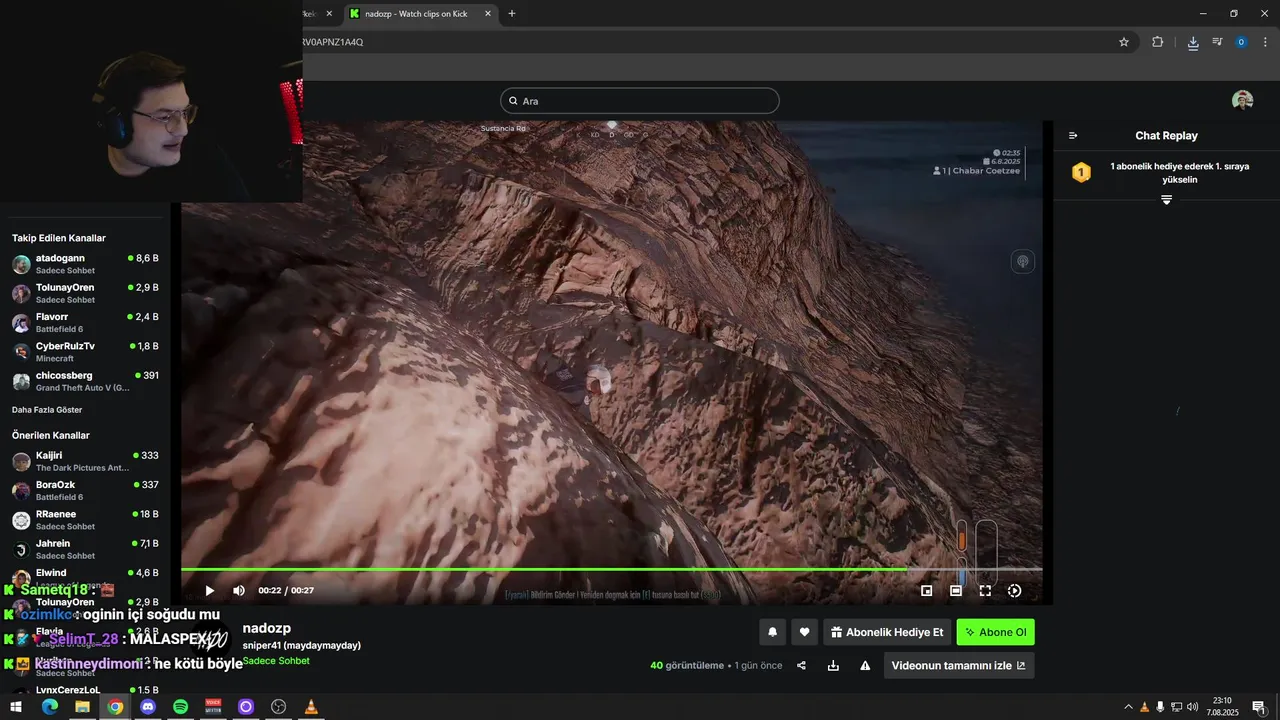
Task: Open OBS Studio from the taskbar
Action: [x=279, y=707]
